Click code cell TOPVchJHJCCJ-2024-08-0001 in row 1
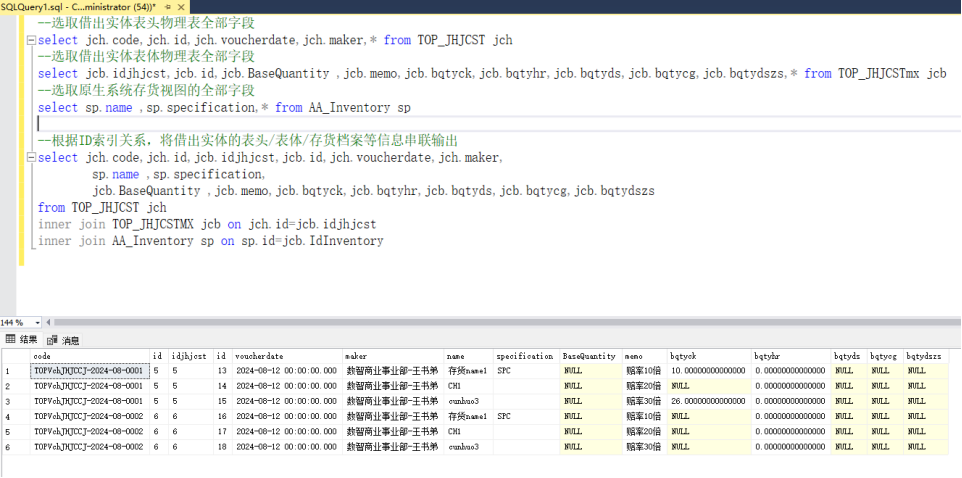Image resolution: width=962 pixels, height=478 pixels. click(90, 371)
